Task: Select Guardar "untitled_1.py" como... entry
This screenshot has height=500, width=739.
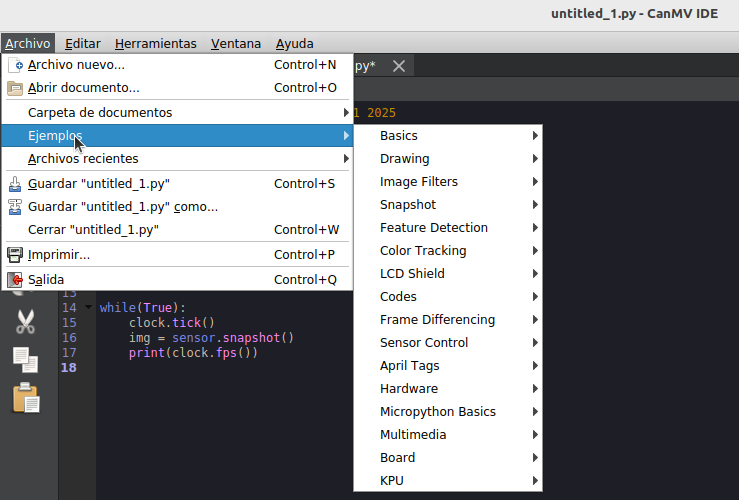Action: 177,207
